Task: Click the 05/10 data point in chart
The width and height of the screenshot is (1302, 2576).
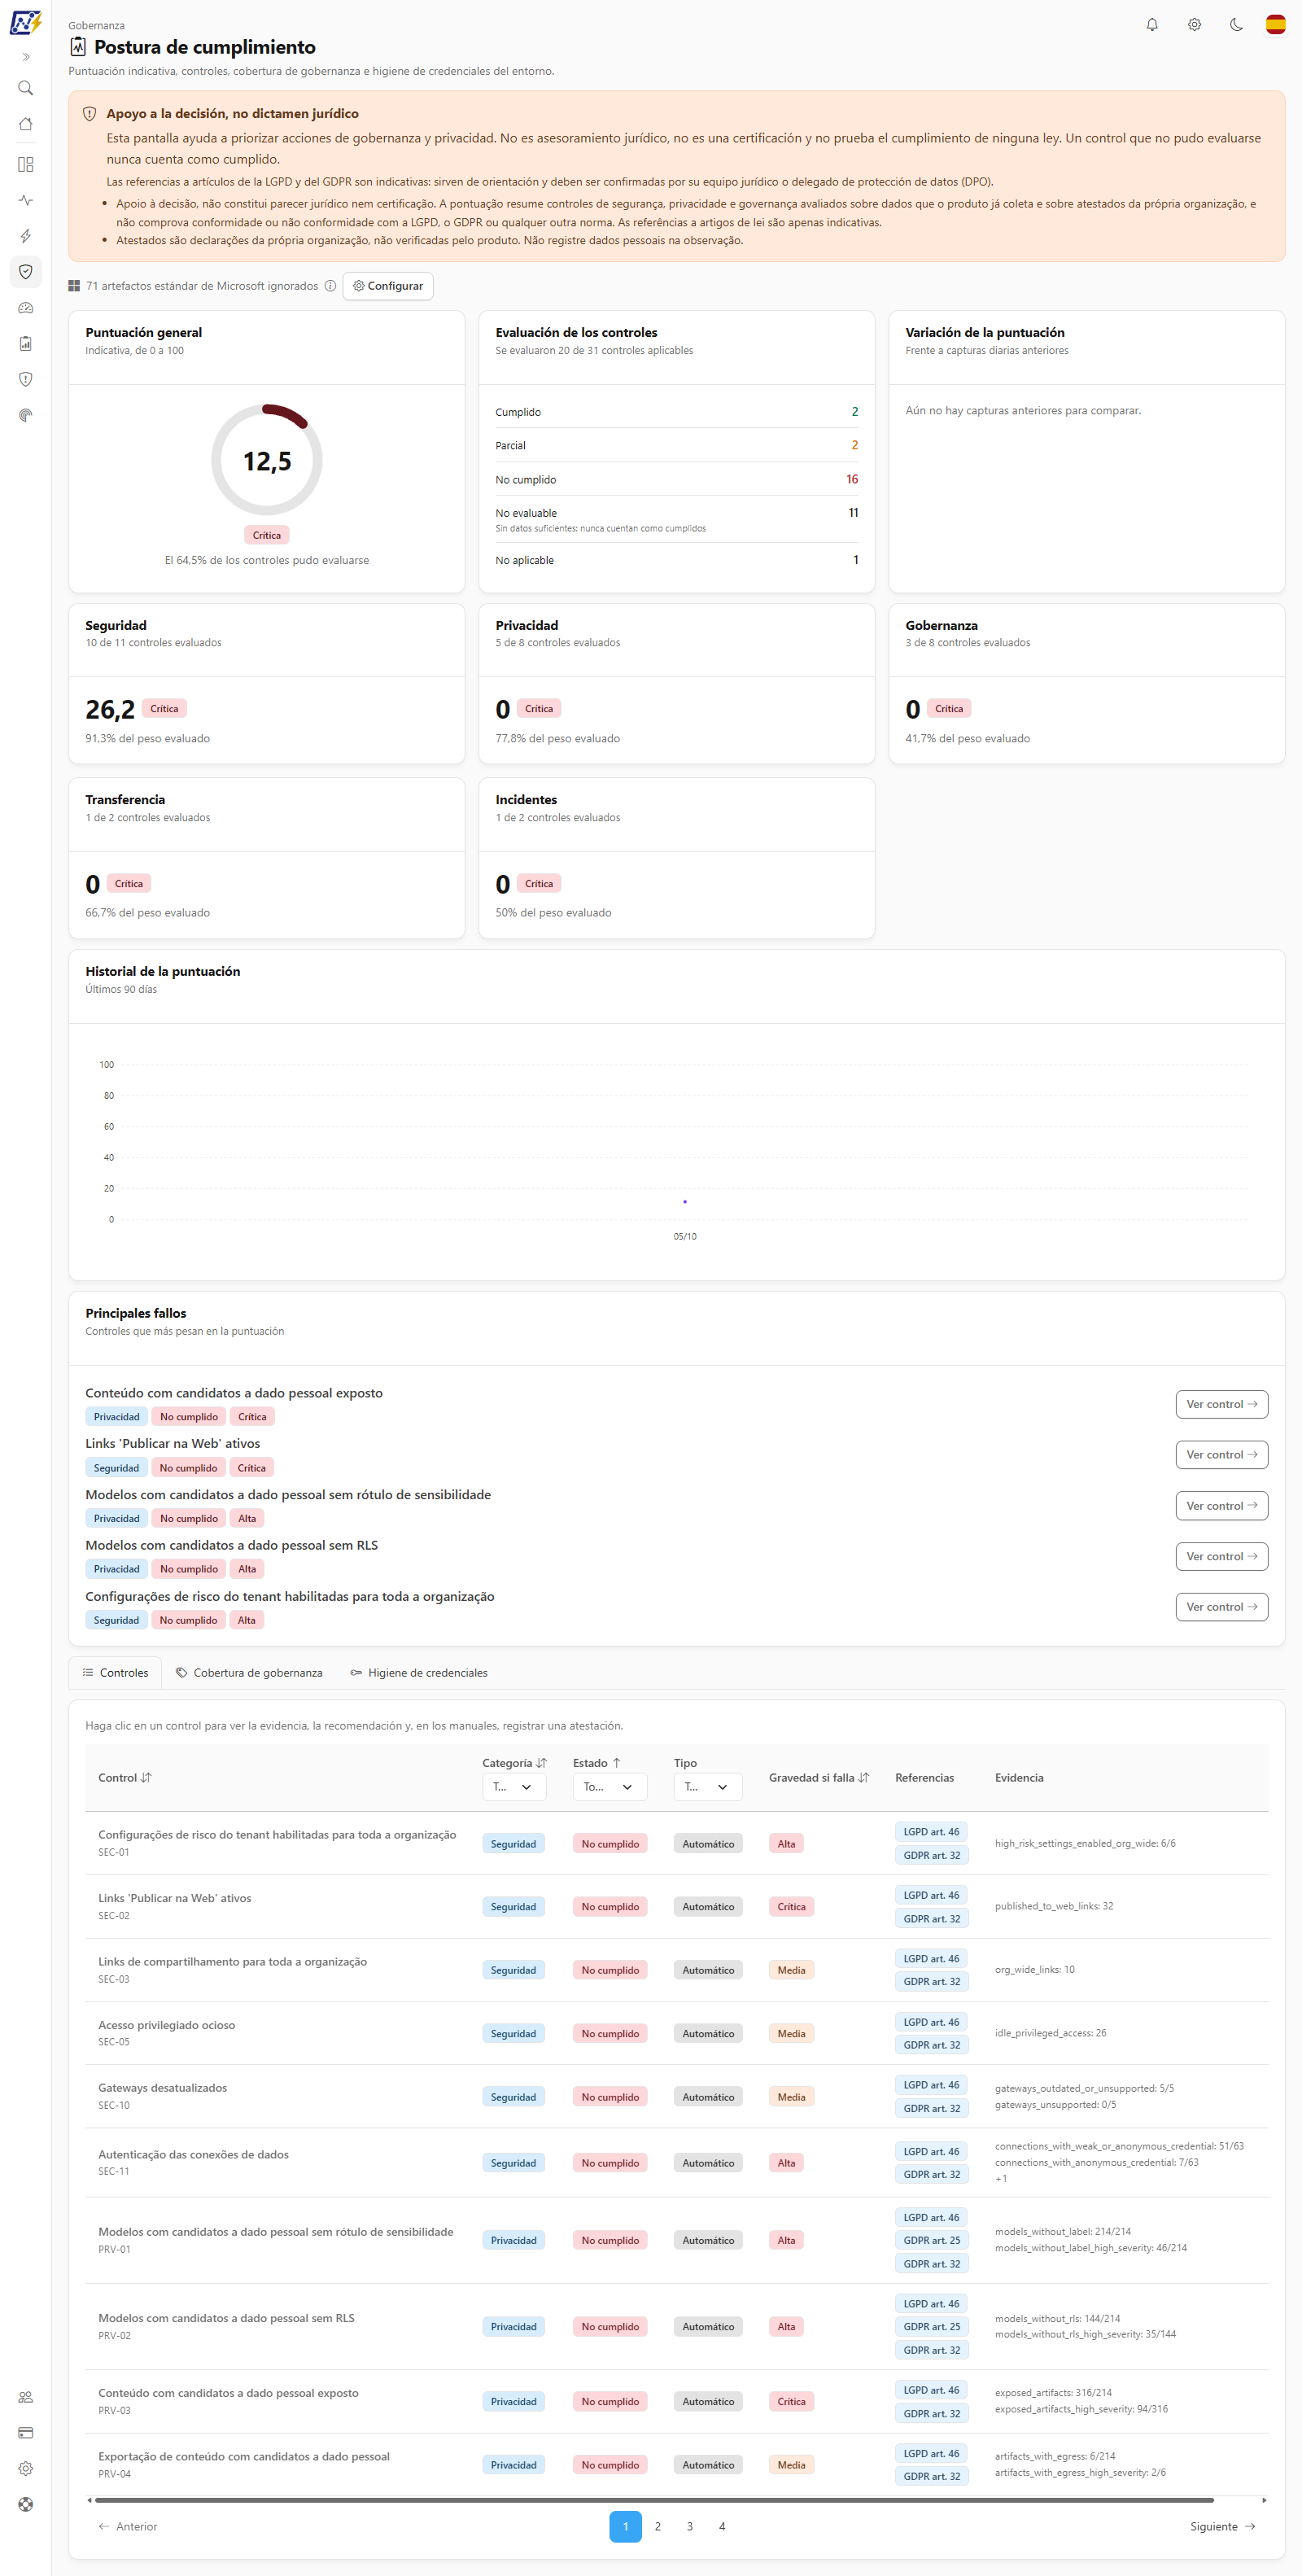Action: point(685,1202)
